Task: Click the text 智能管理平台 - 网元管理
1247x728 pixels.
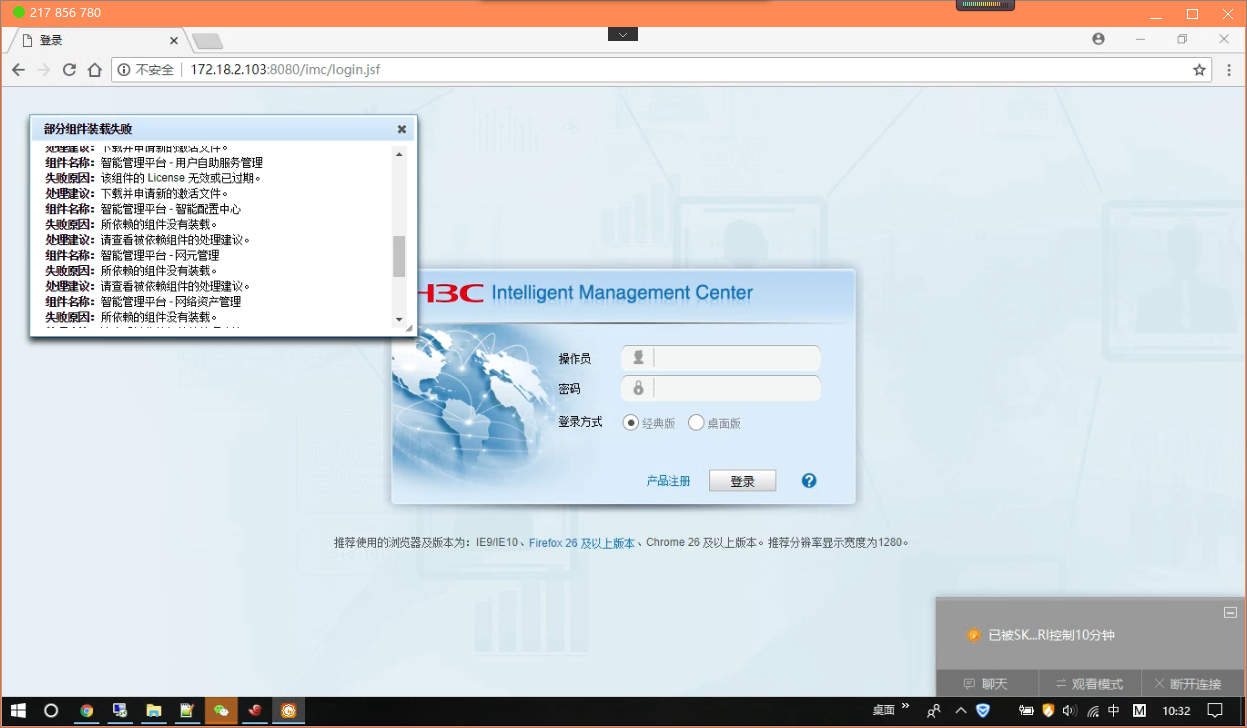Action: 160,255
